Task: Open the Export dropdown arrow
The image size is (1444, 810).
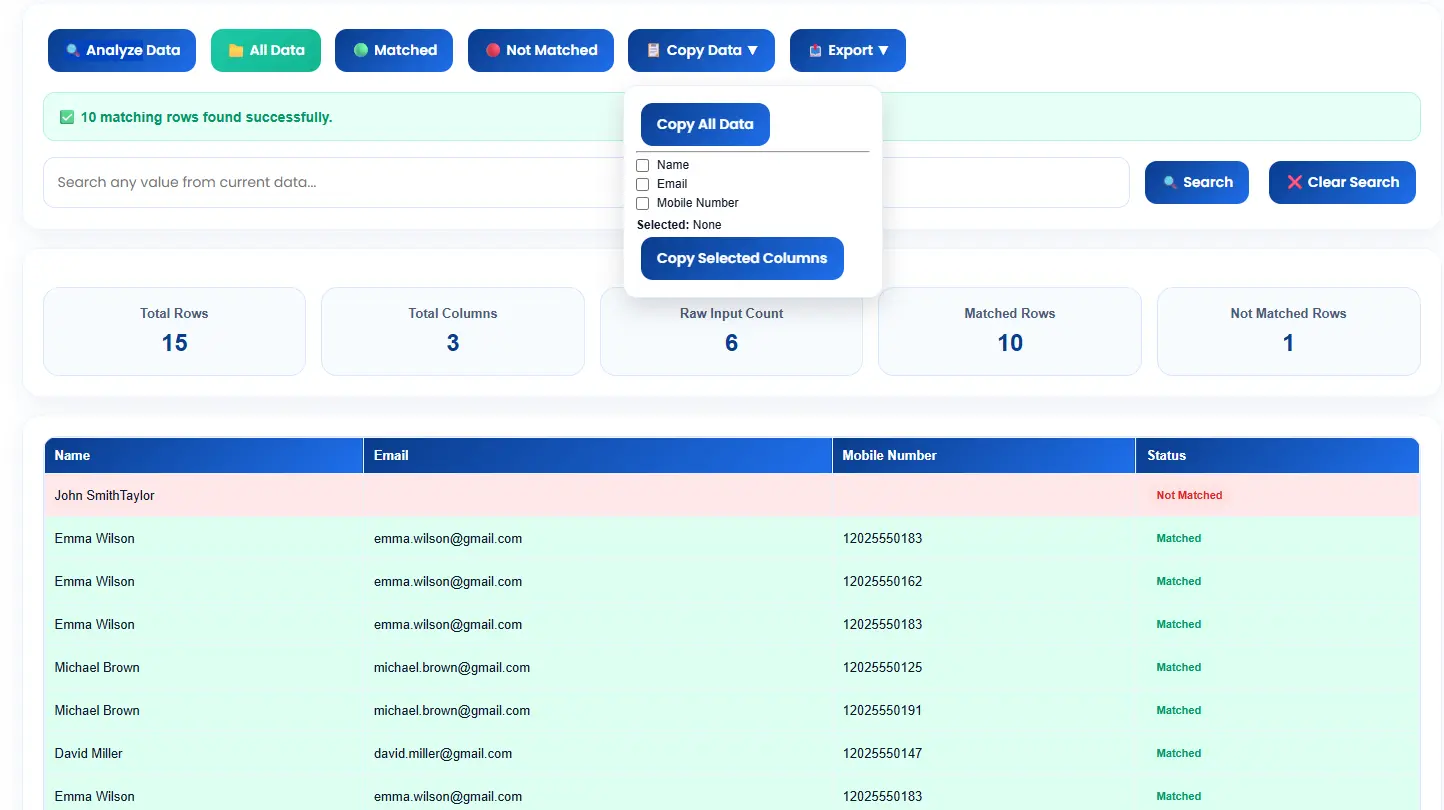Action: (883, 50)
